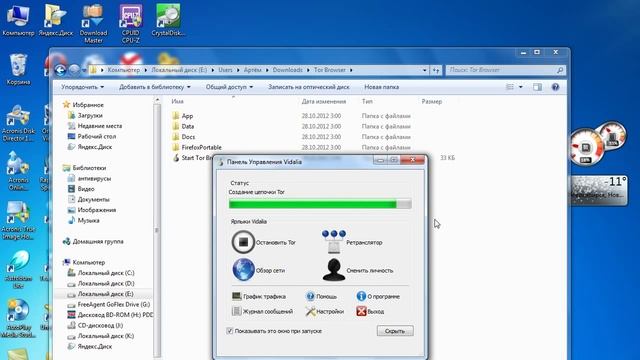Viewport: 640px width, 360px height.
Task: Open the Упорядочить dropdown menu
Action: coord(82,87)
